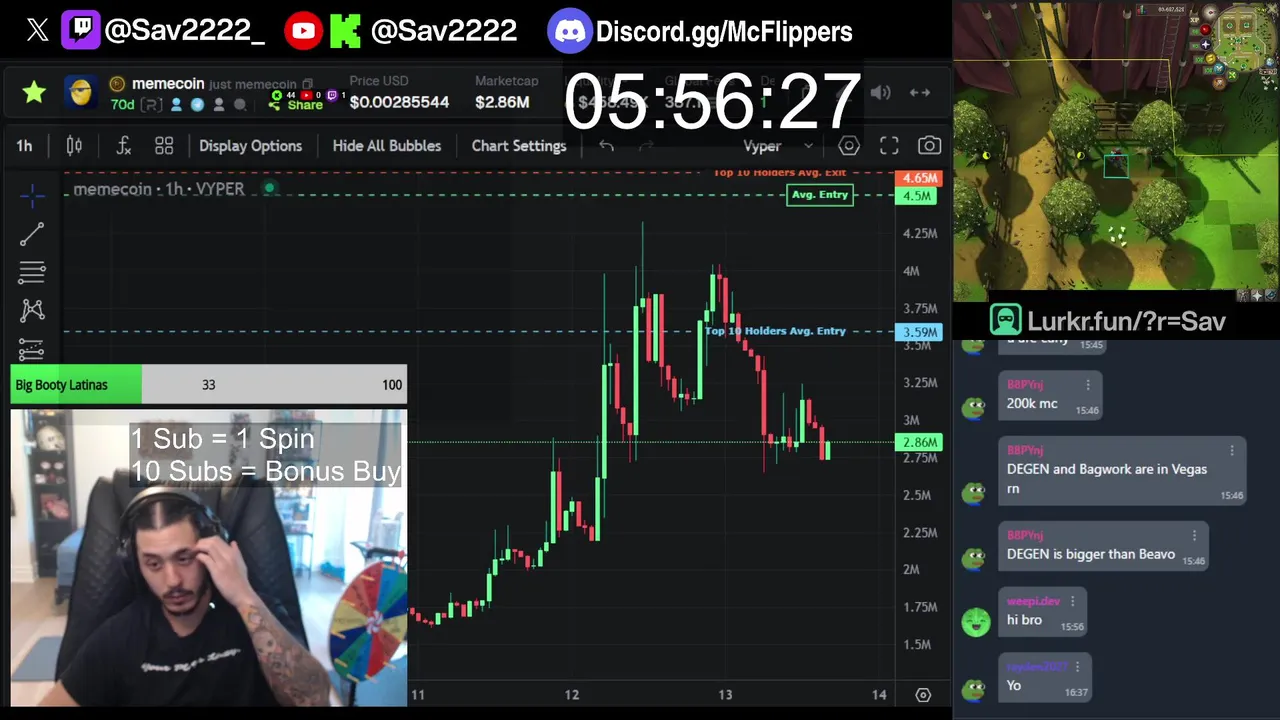Take a chart snapshot with camera icon
The width and height of the screenshot is (1280, 720).
[929, 146]
